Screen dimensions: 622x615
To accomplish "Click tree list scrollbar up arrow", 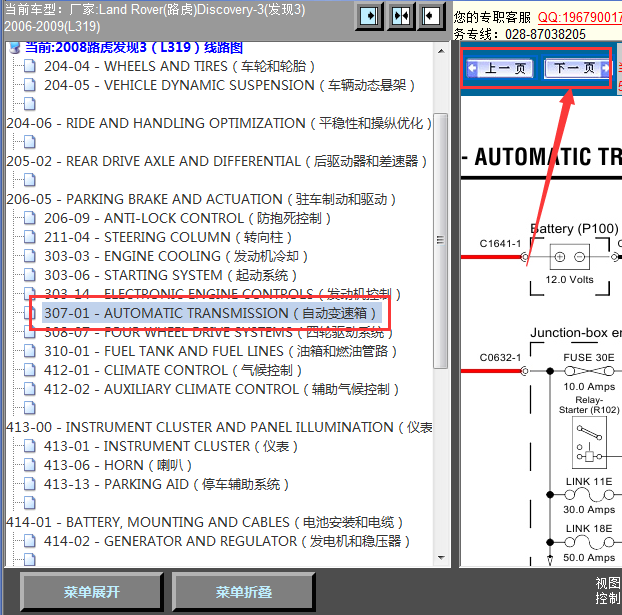I will 441,51.
